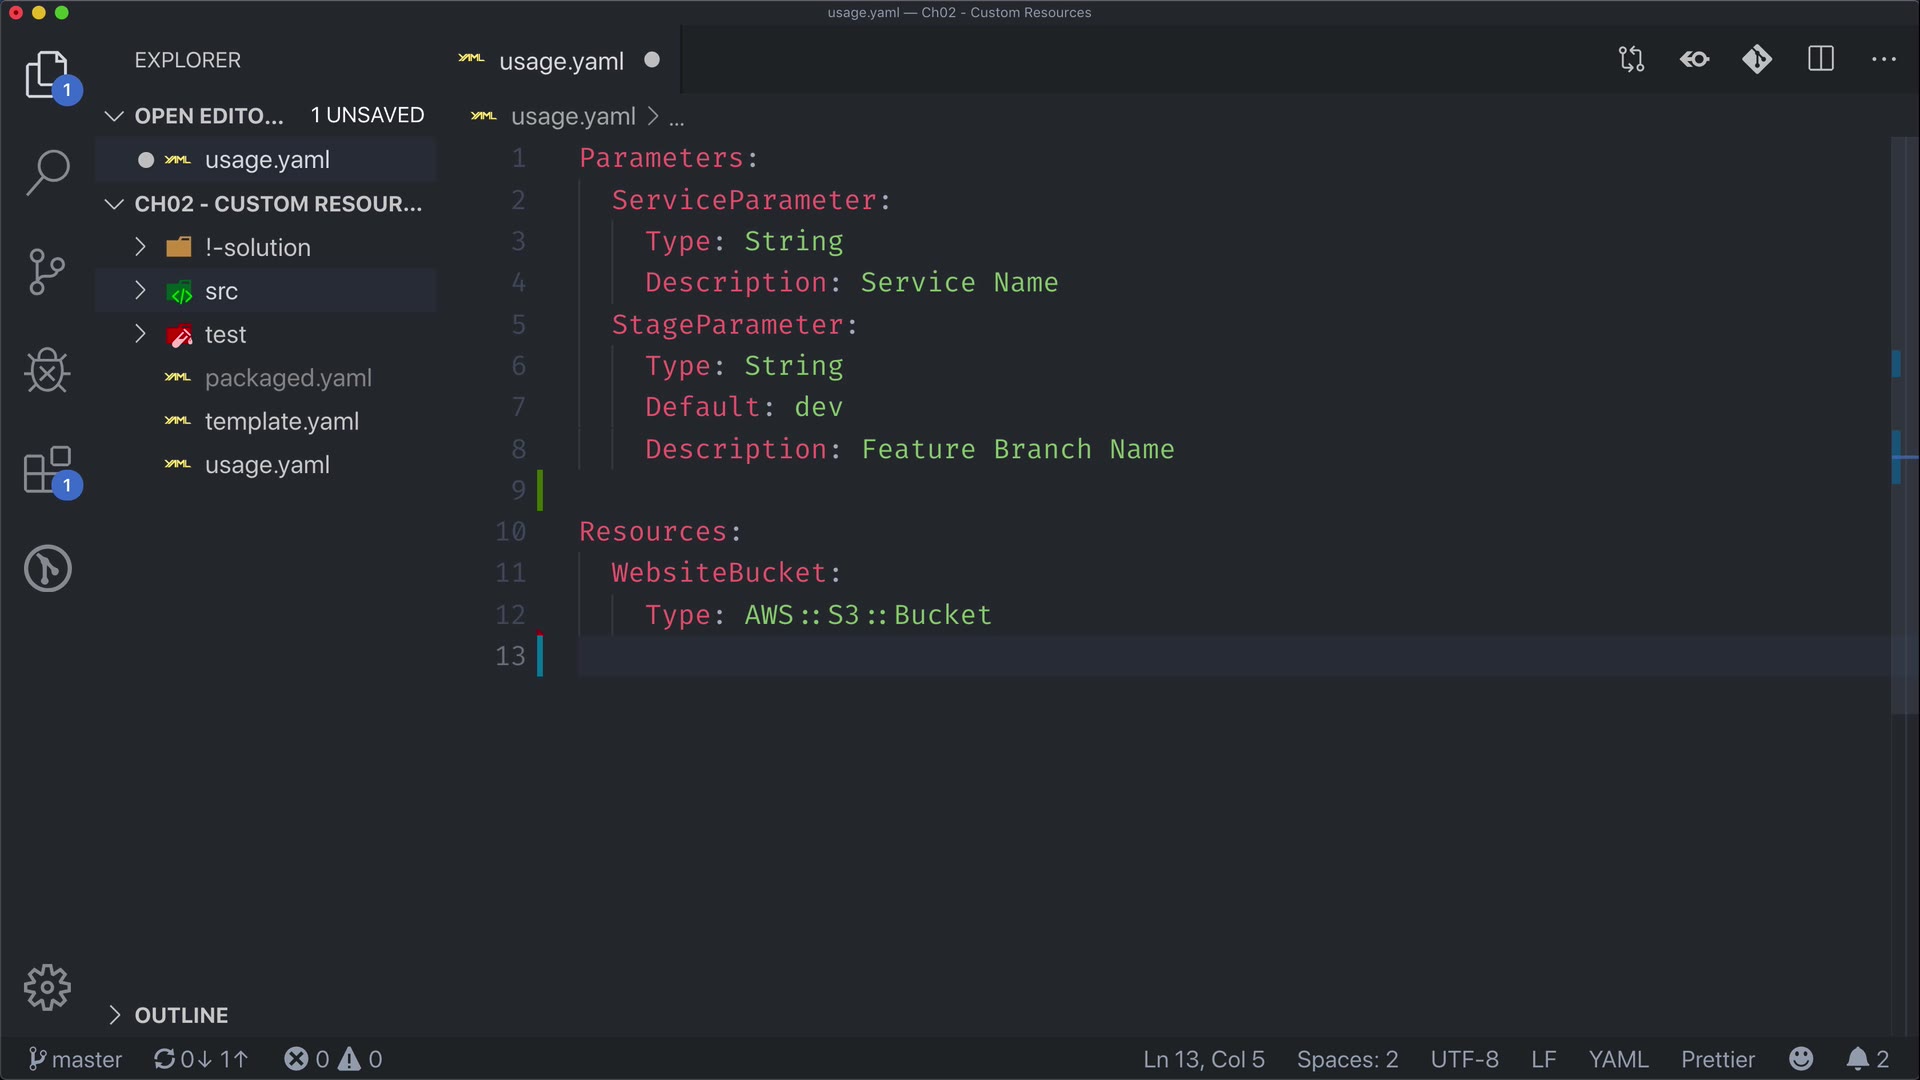1920x1080 pixels.
Task: Click the git diamond icon in toolbar
Action: point(1757,60)
